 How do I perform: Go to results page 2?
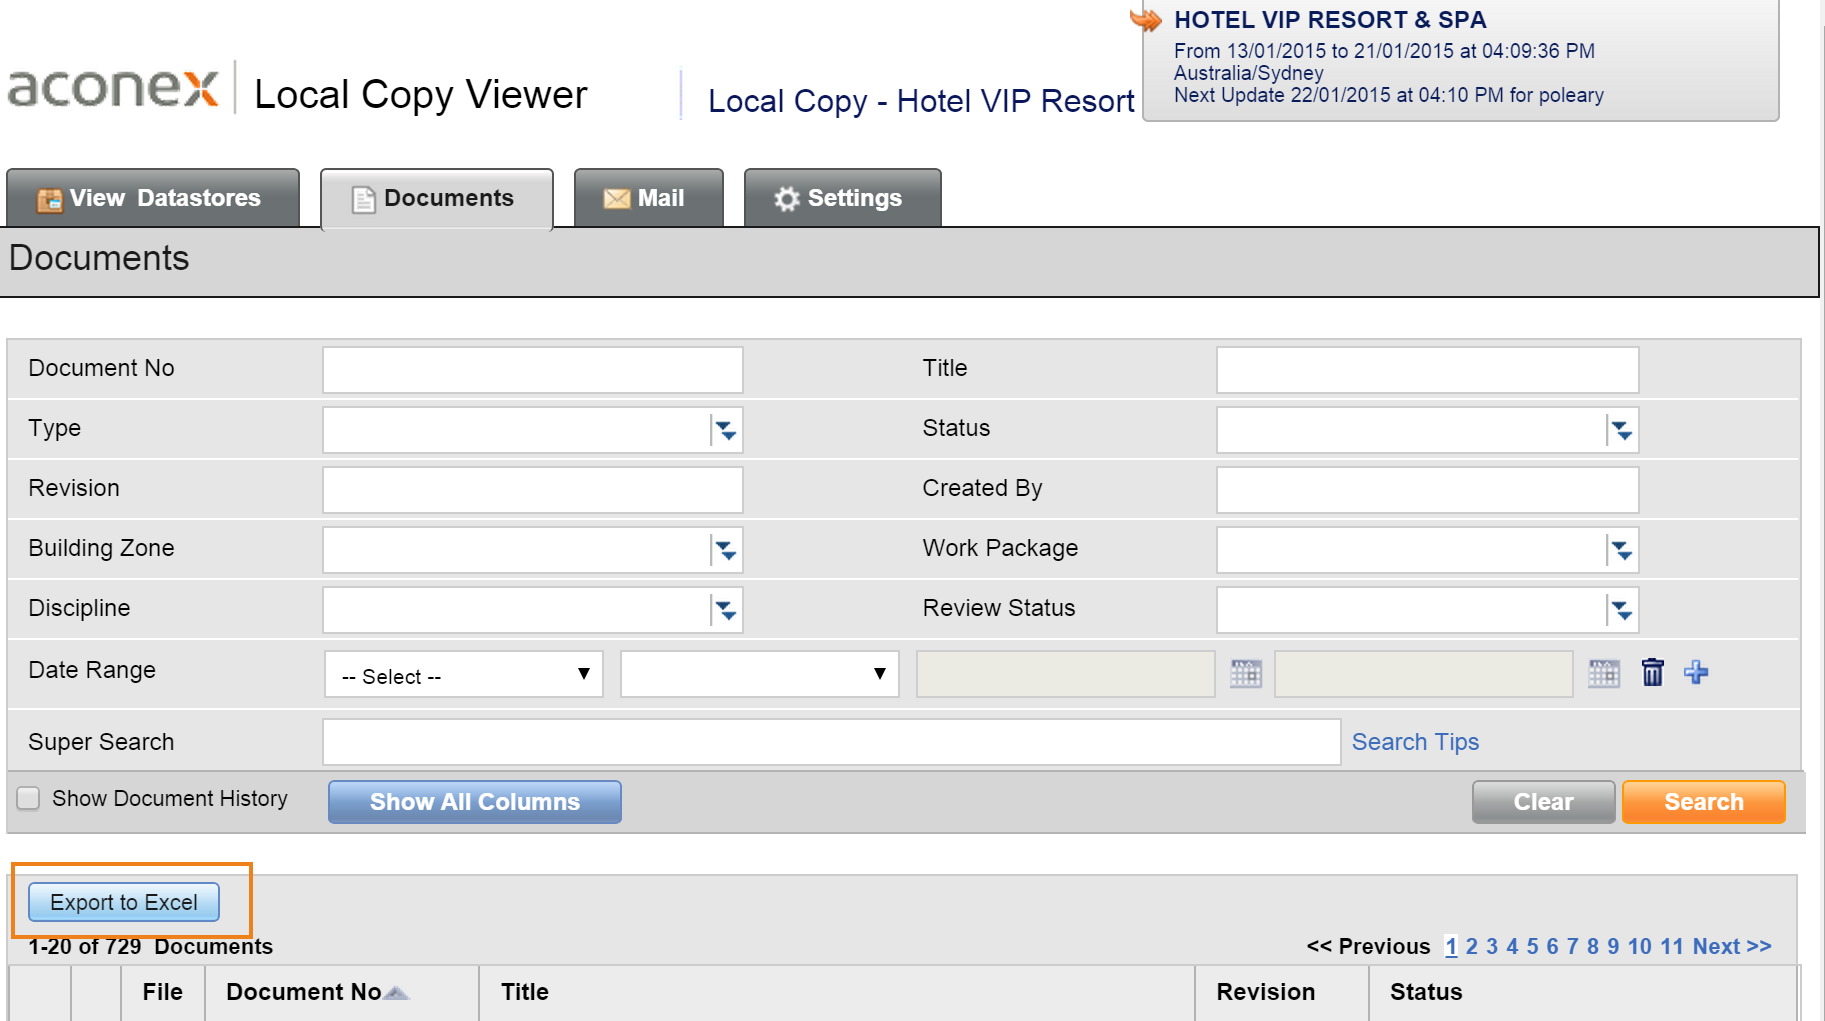(1472, 946)
